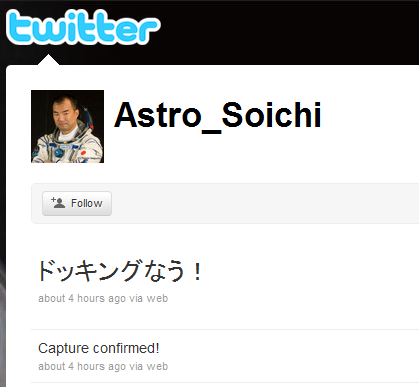Viewport: 419px width, 387px height.
Task: Click "web" link under the Japanese tweet
Action: pos(157,298)
